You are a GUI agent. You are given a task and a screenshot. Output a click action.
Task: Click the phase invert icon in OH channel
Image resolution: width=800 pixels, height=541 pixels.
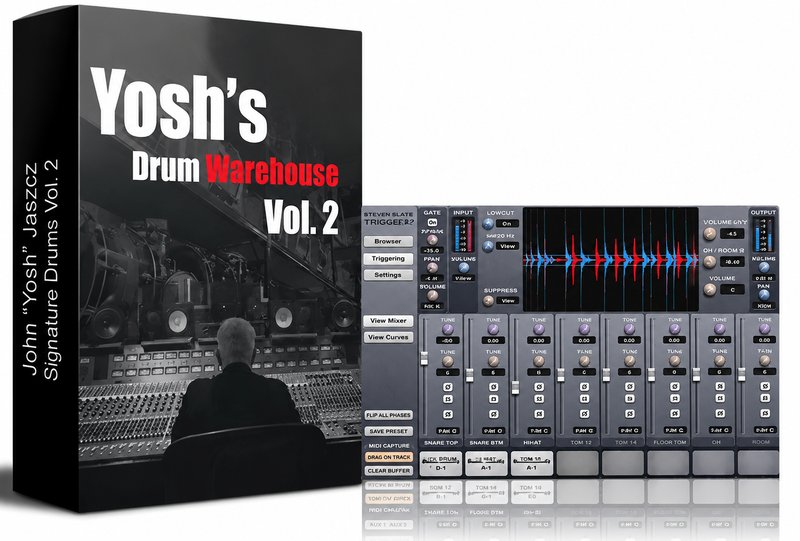719,387
